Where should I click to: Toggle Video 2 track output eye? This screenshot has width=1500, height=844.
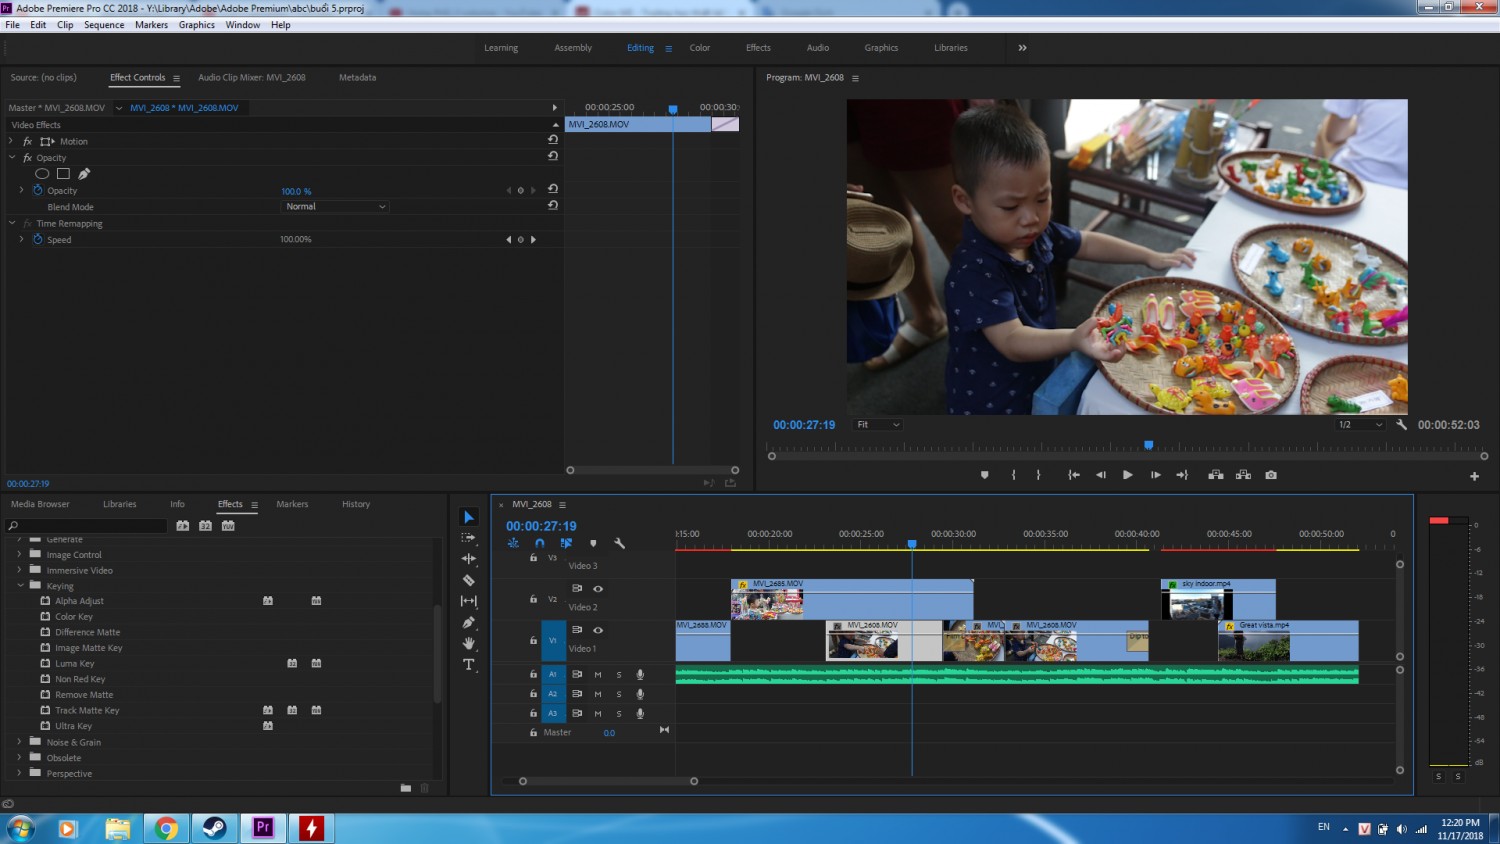click(x=598, y=589)
